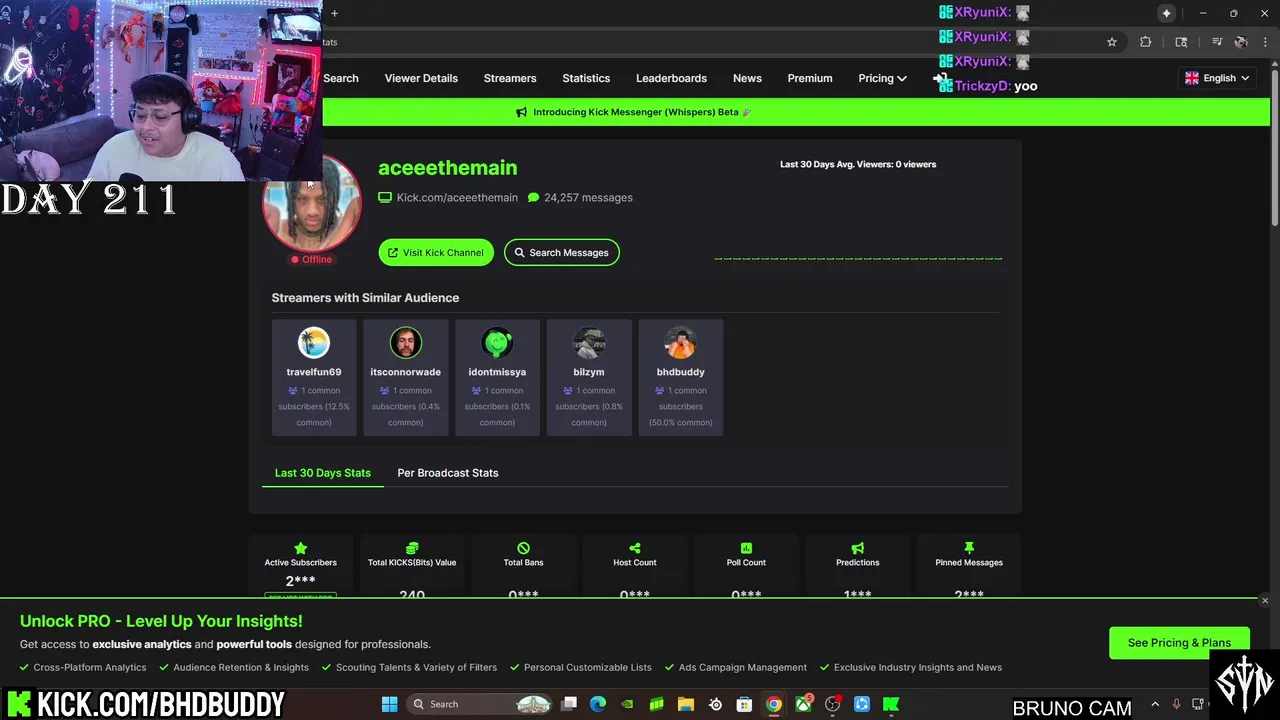
Task: Open the Leaderboards nav item
Action: 671,78
